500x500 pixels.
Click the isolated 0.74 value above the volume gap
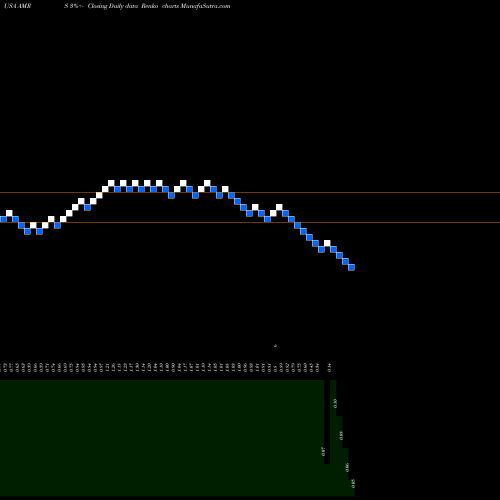click(x=329, y=368)
